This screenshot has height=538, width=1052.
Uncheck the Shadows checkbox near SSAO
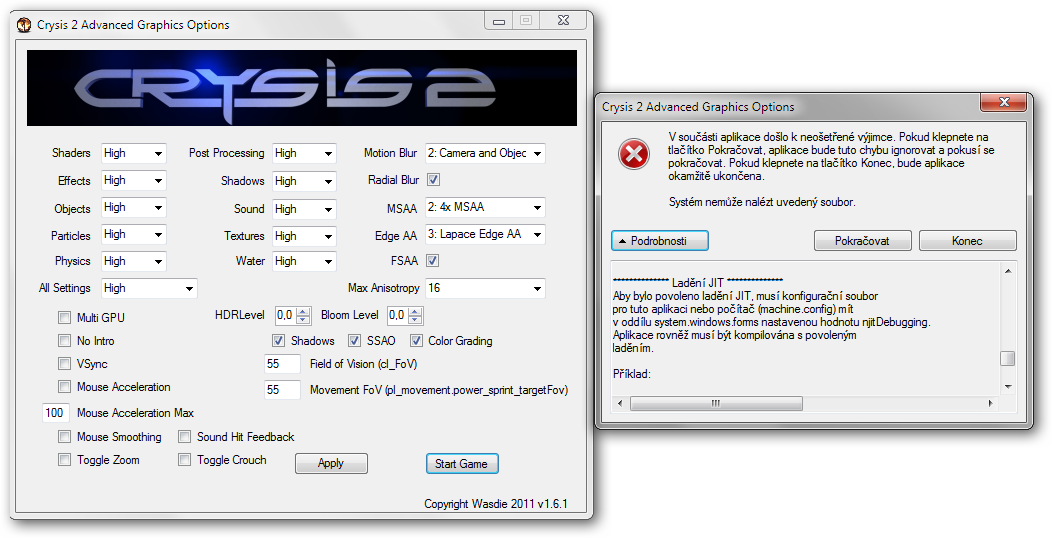pyautogui.click(x=278, y=341)
